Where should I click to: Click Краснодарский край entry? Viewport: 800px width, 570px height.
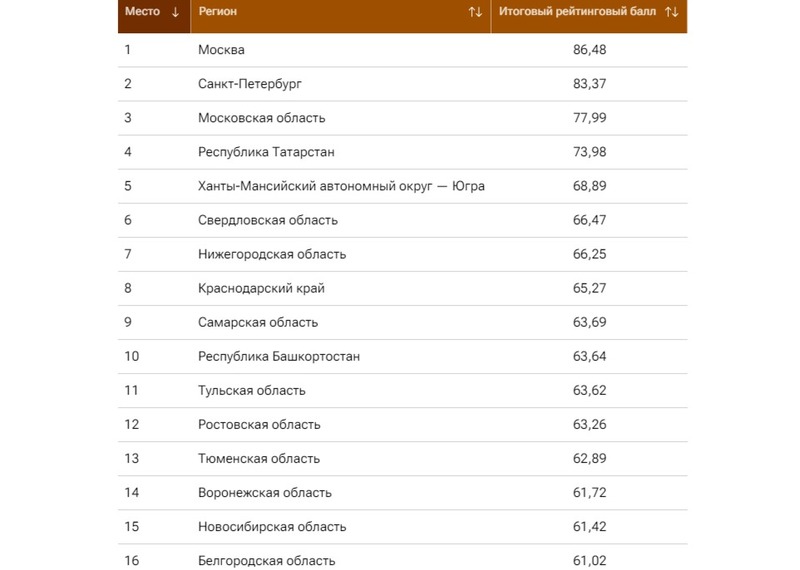pyautogui.click(x=261, y=288)
